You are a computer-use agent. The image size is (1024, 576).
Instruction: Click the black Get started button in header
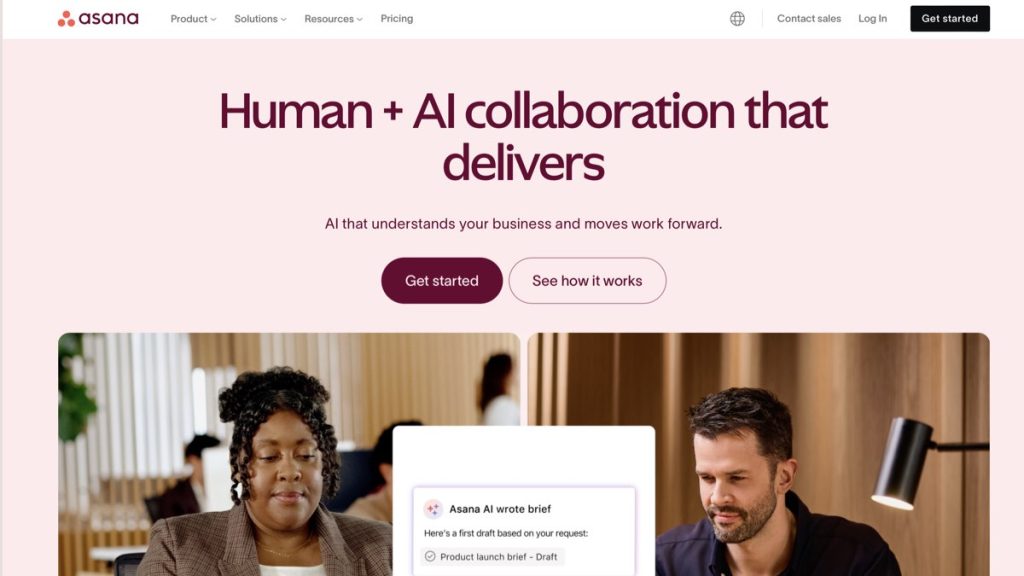(x=950, y=18)
